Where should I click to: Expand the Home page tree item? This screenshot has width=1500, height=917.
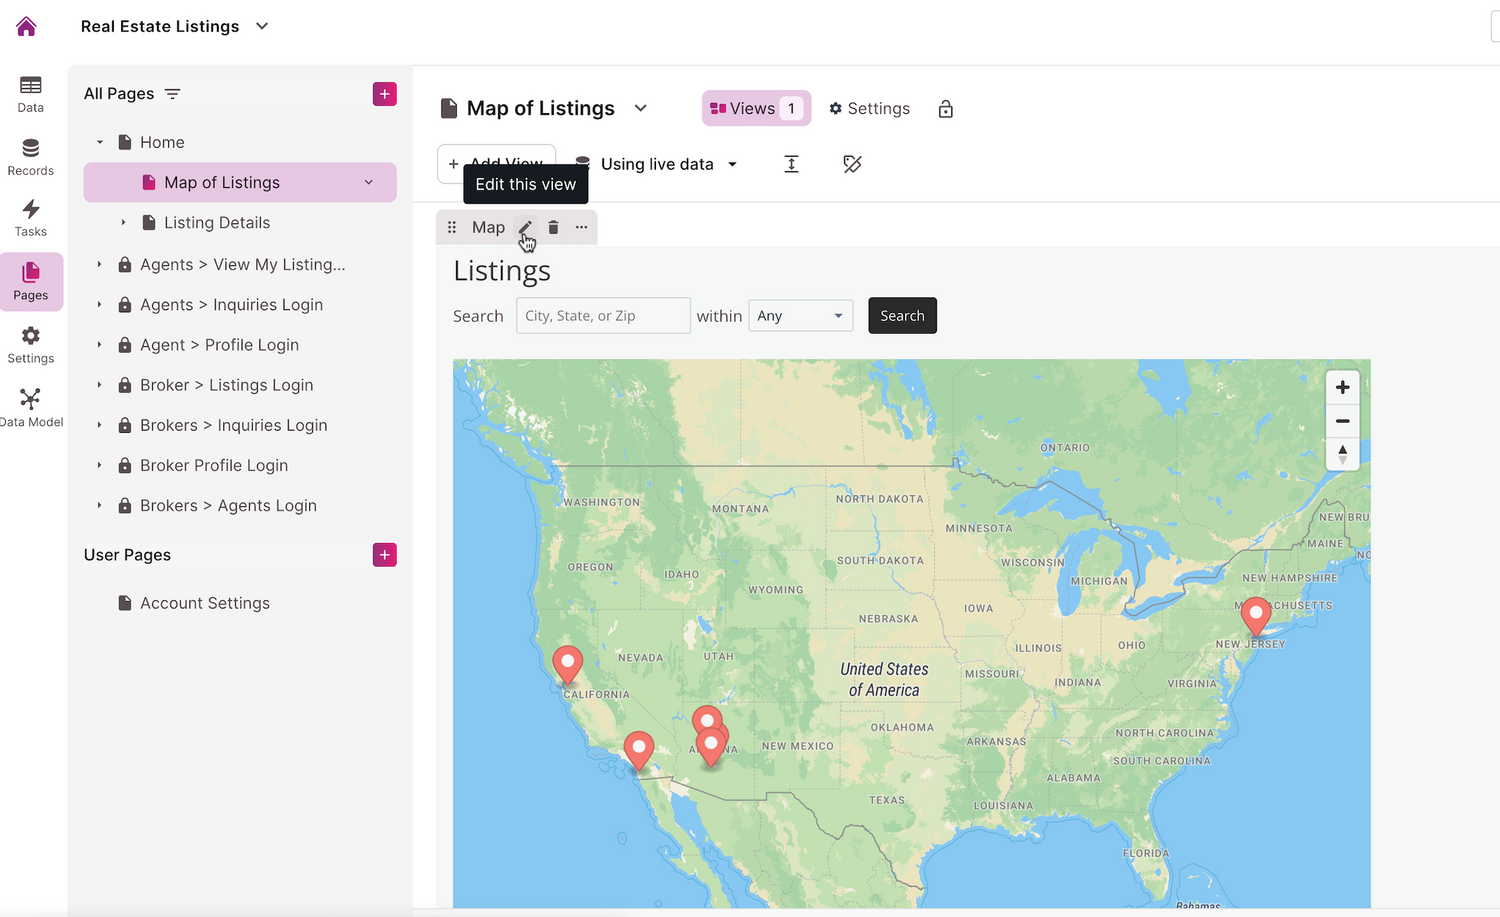click(x=98, y=142)
